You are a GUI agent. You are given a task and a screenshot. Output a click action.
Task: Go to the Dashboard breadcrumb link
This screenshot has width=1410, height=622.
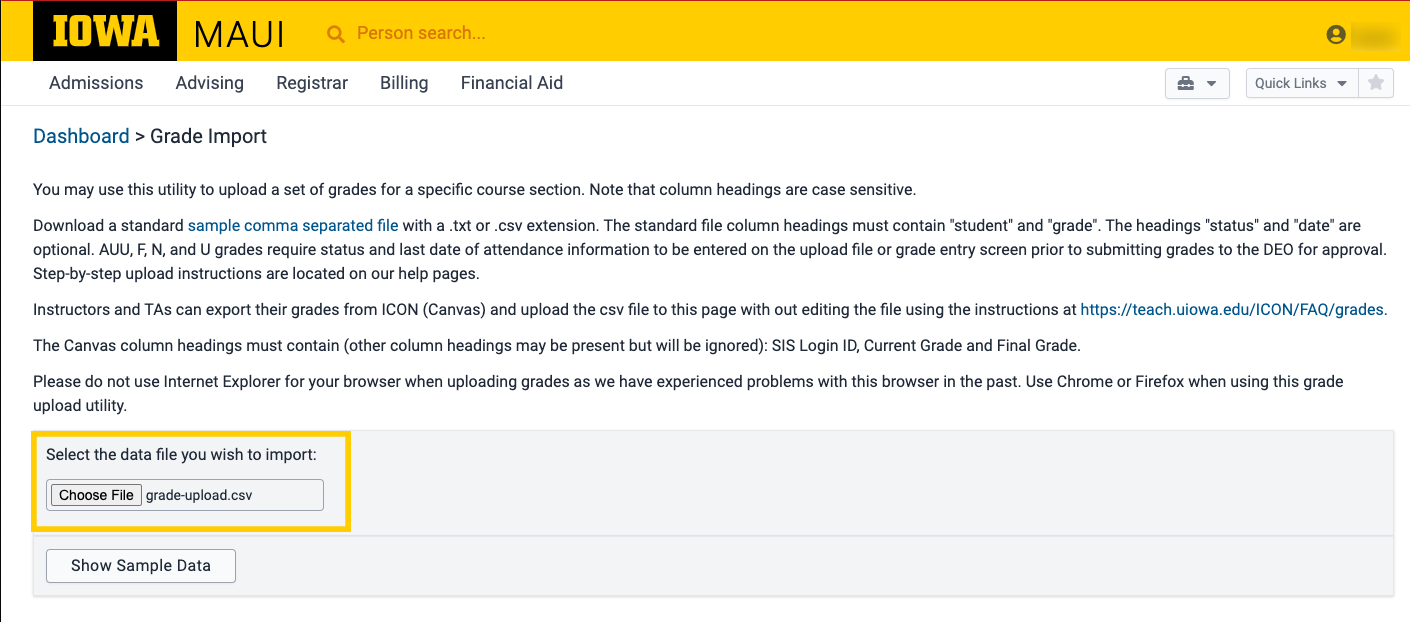point(81,136)
